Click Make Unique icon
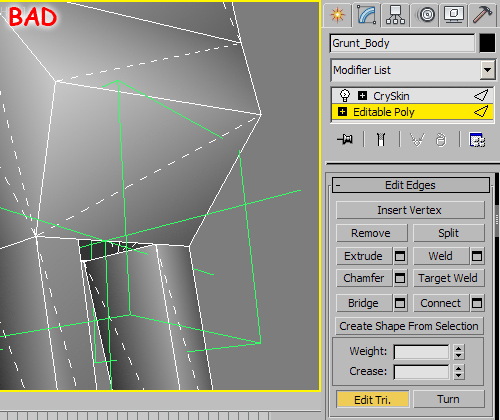Viewport: 500px width, 420px height. (x=417, y=139)
